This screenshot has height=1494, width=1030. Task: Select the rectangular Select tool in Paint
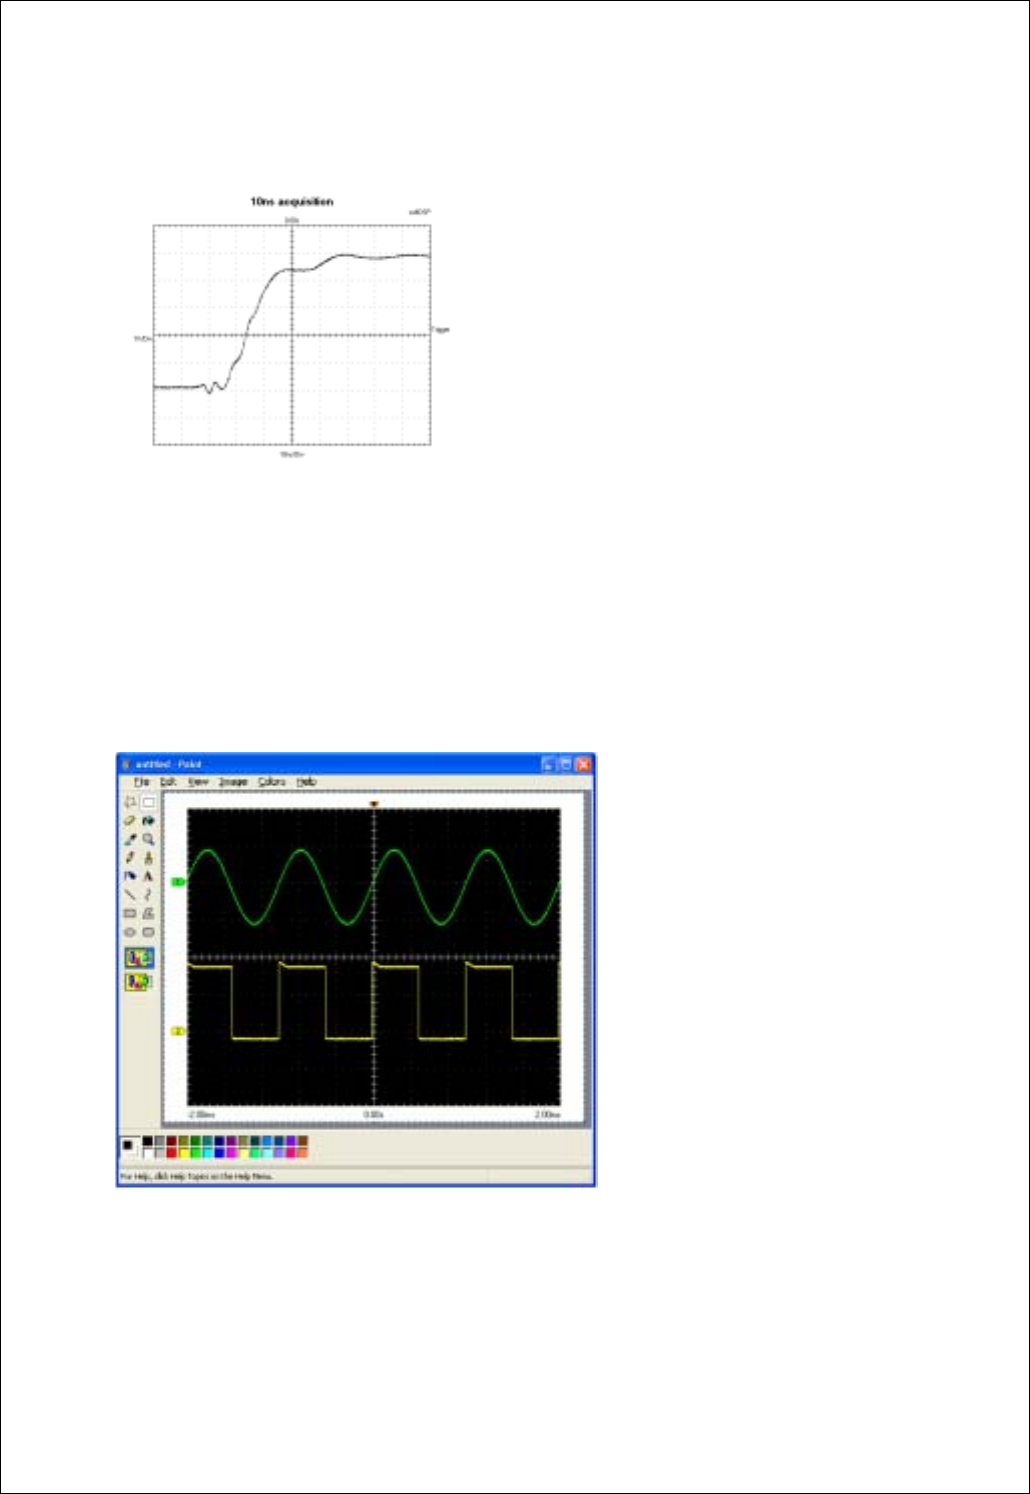coord(148,802)
